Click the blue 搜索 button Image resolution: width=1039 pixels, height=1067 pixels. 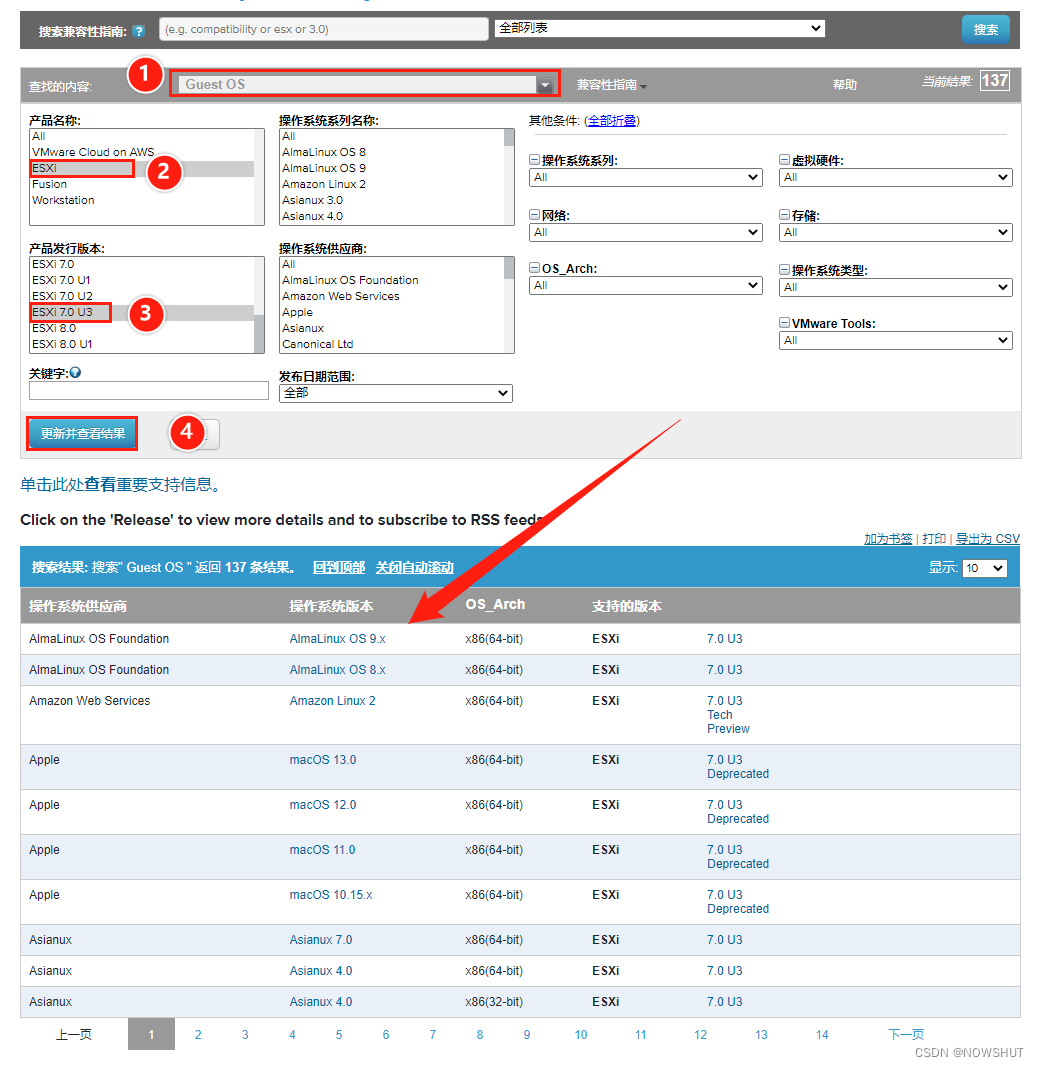click(x=985, y=30)
